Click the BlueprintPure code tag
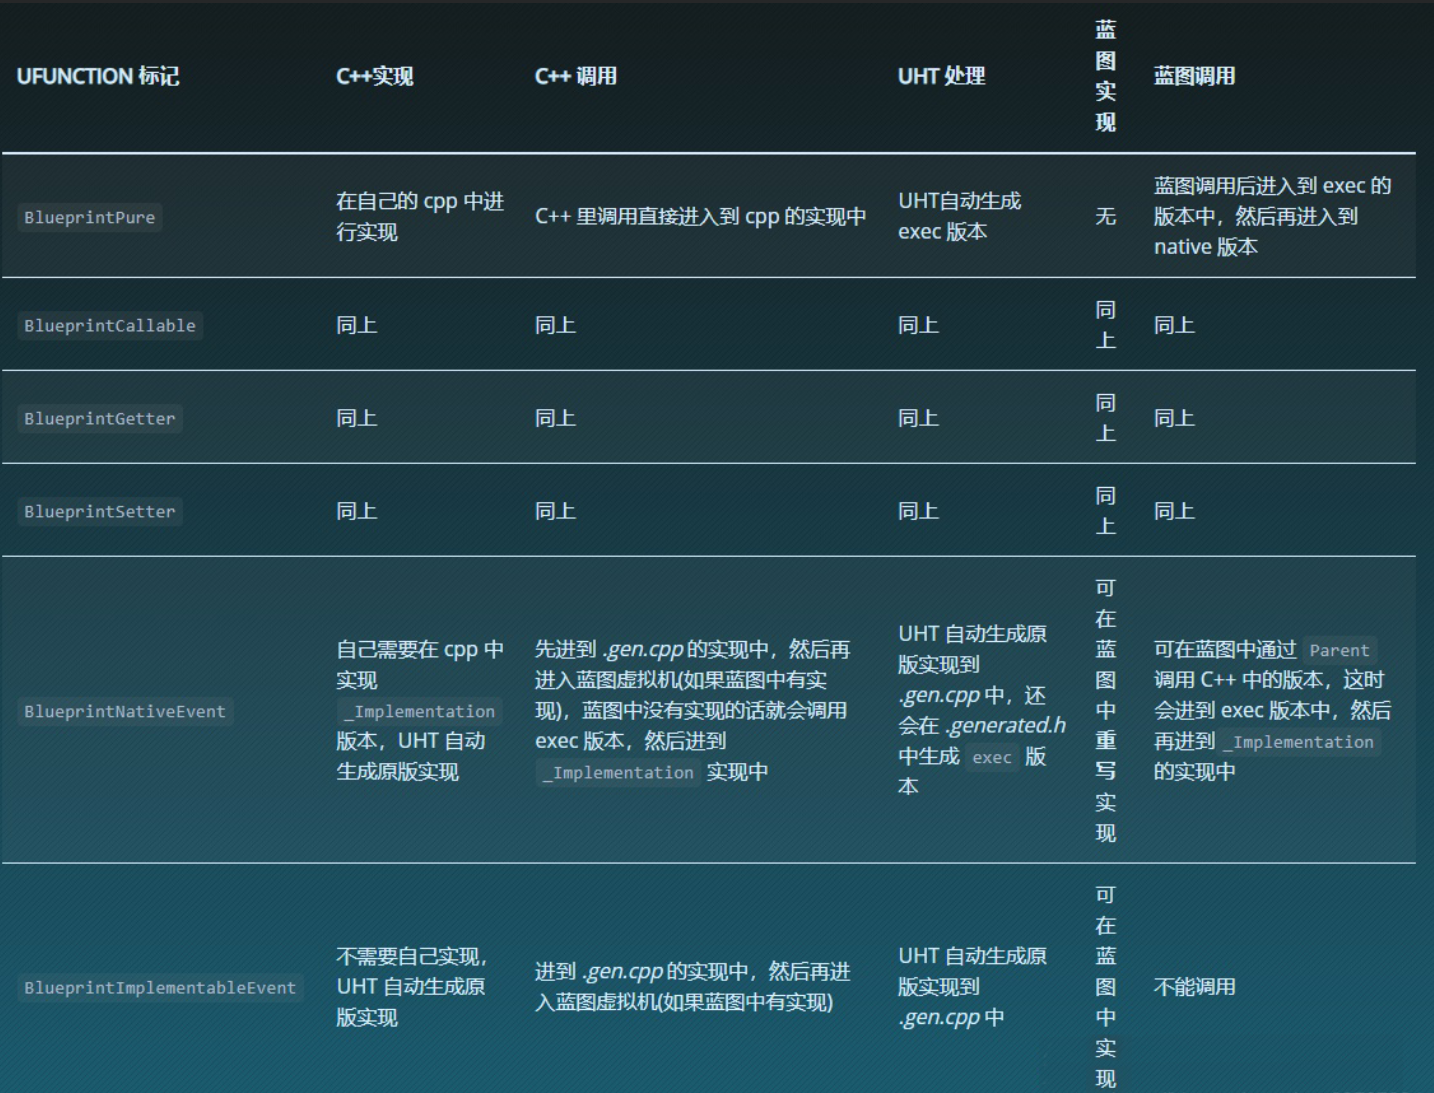 coord(90,218)
